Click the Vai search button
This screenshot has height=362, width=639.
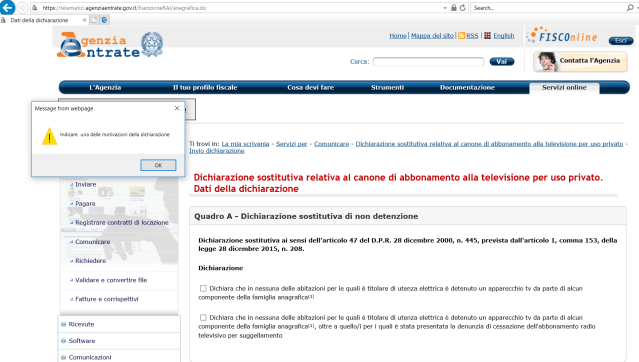pos(502,62)
